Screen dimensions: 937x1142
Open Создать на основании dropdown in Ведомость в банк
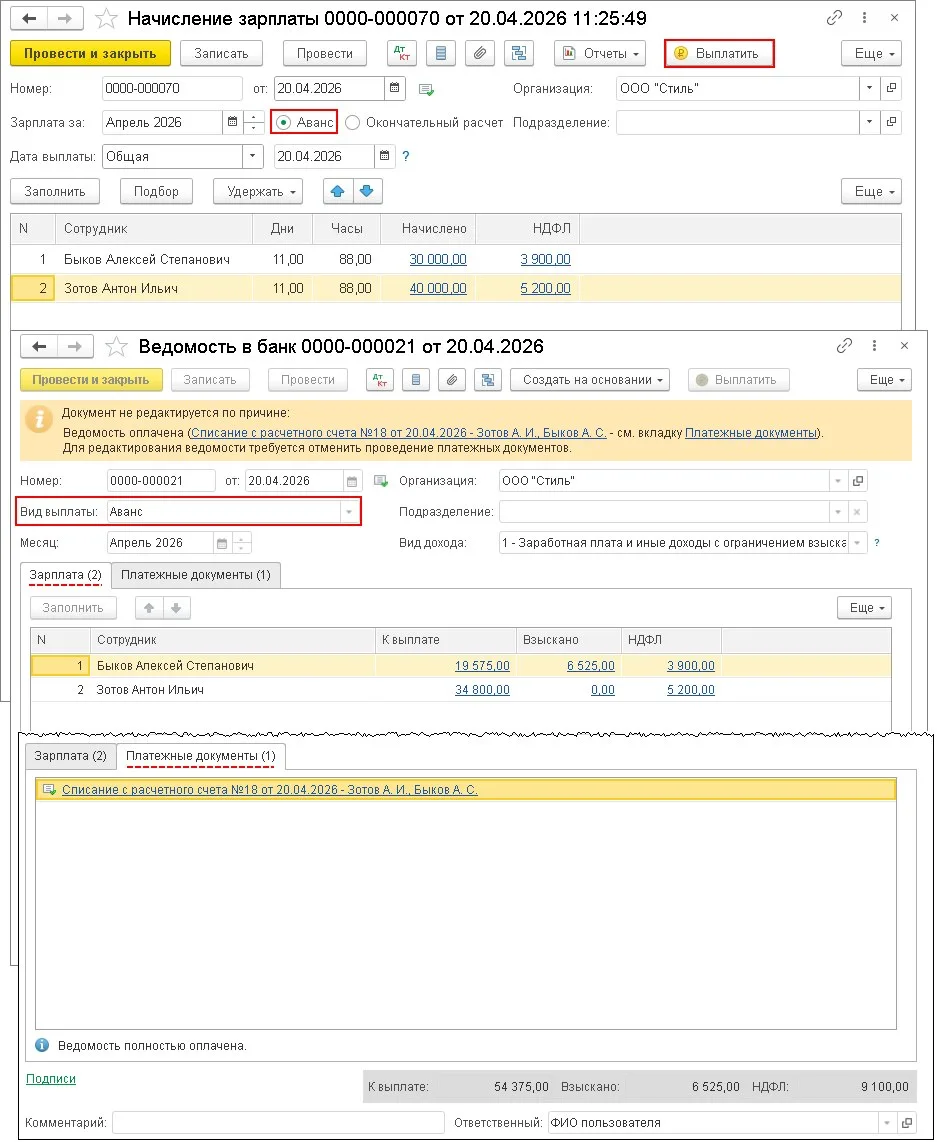click(x=590, y=379)
